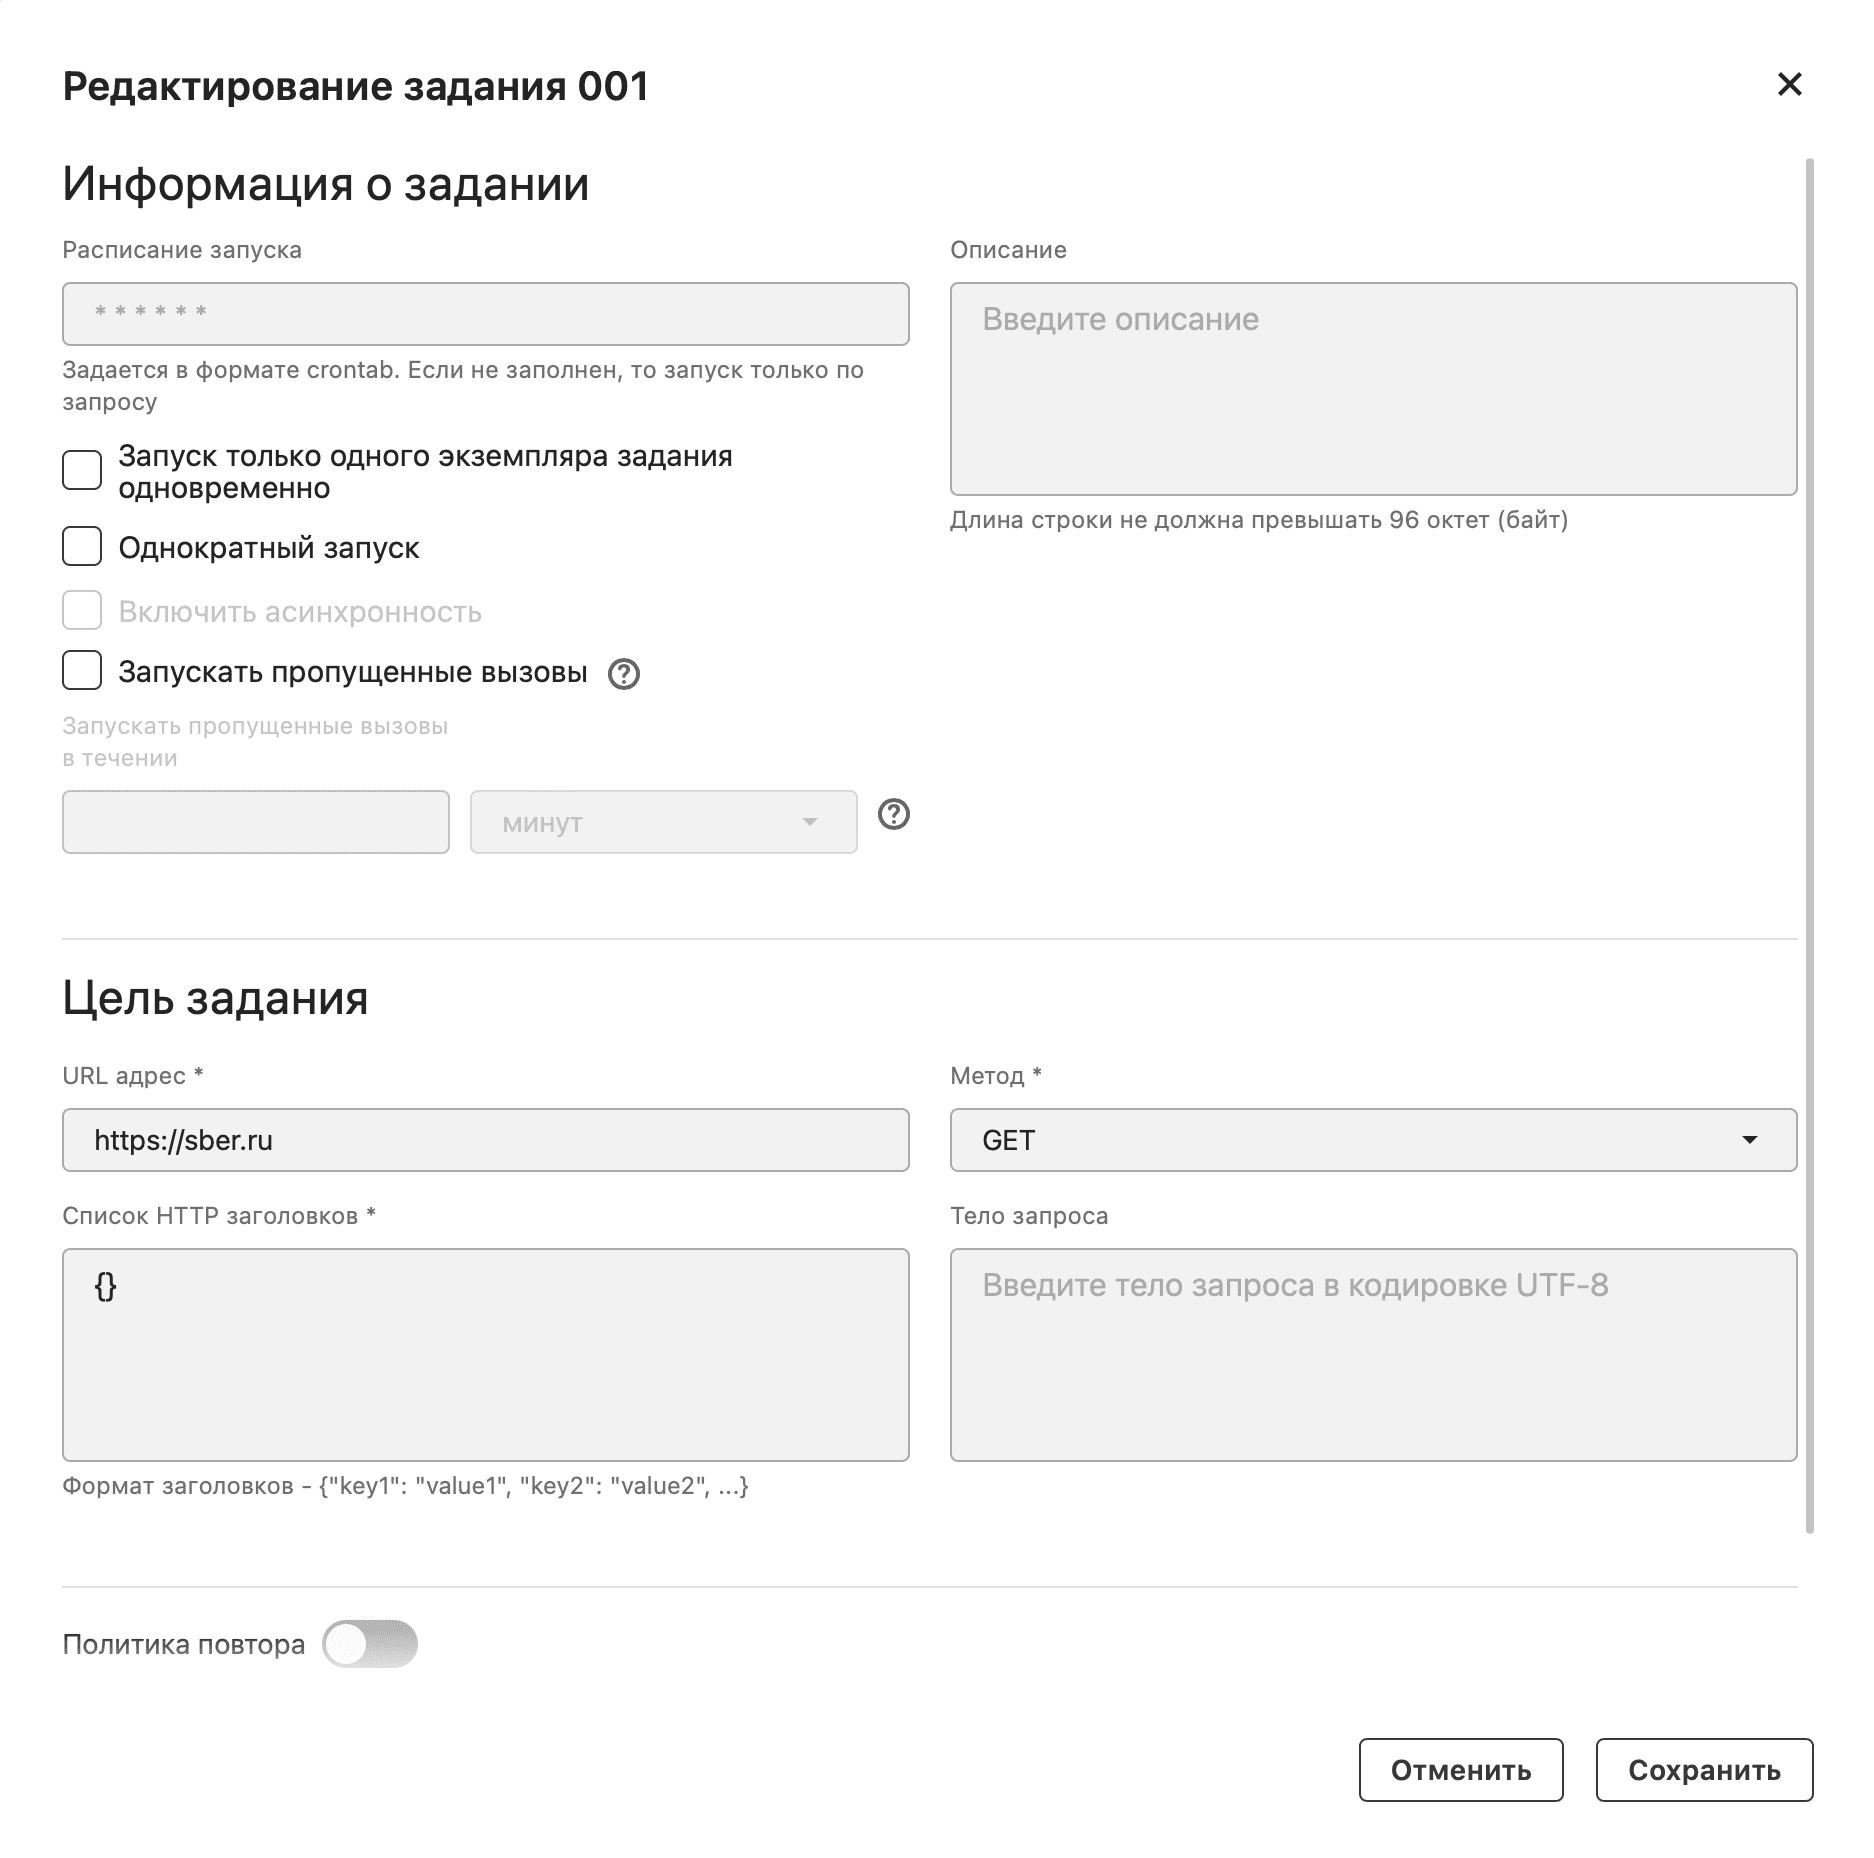Click the Тело запроса text area
This screenshot has height=1858, width=1874.
1372,1355
